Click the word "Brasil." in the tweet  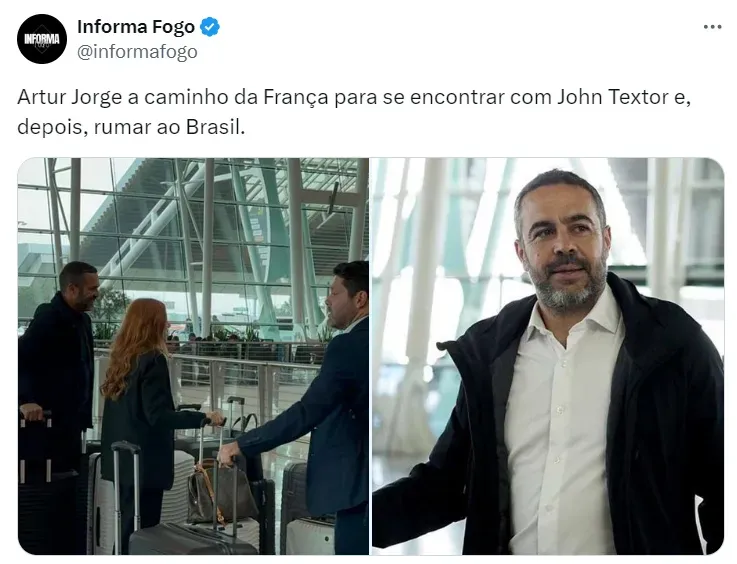coord(216,127)
